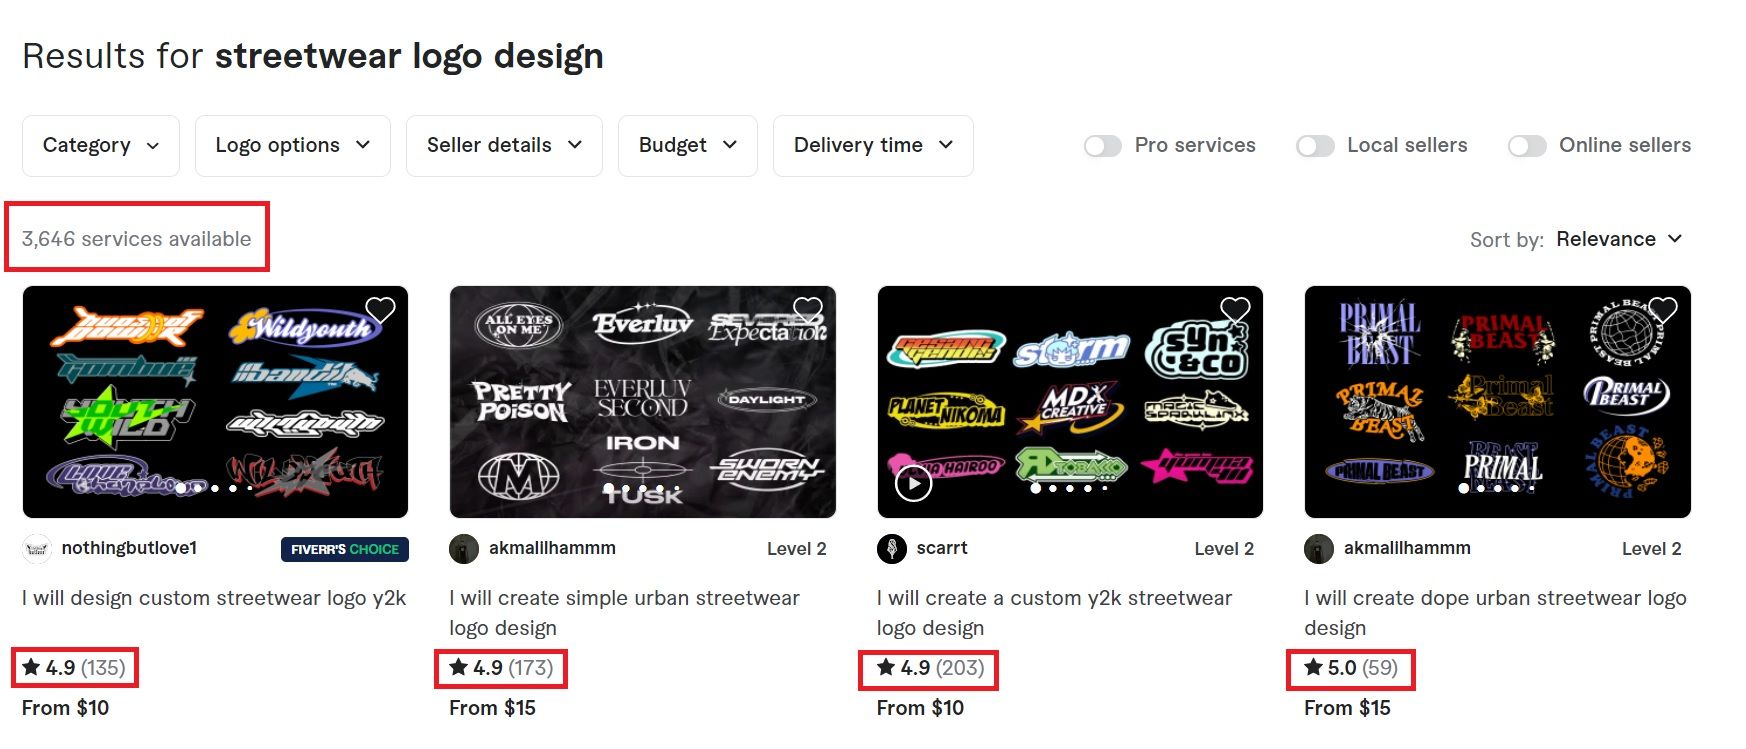Screen dimensions: 1746x749
Task: Turn on Local sellers filter
Action: [x=1315, y=146]
